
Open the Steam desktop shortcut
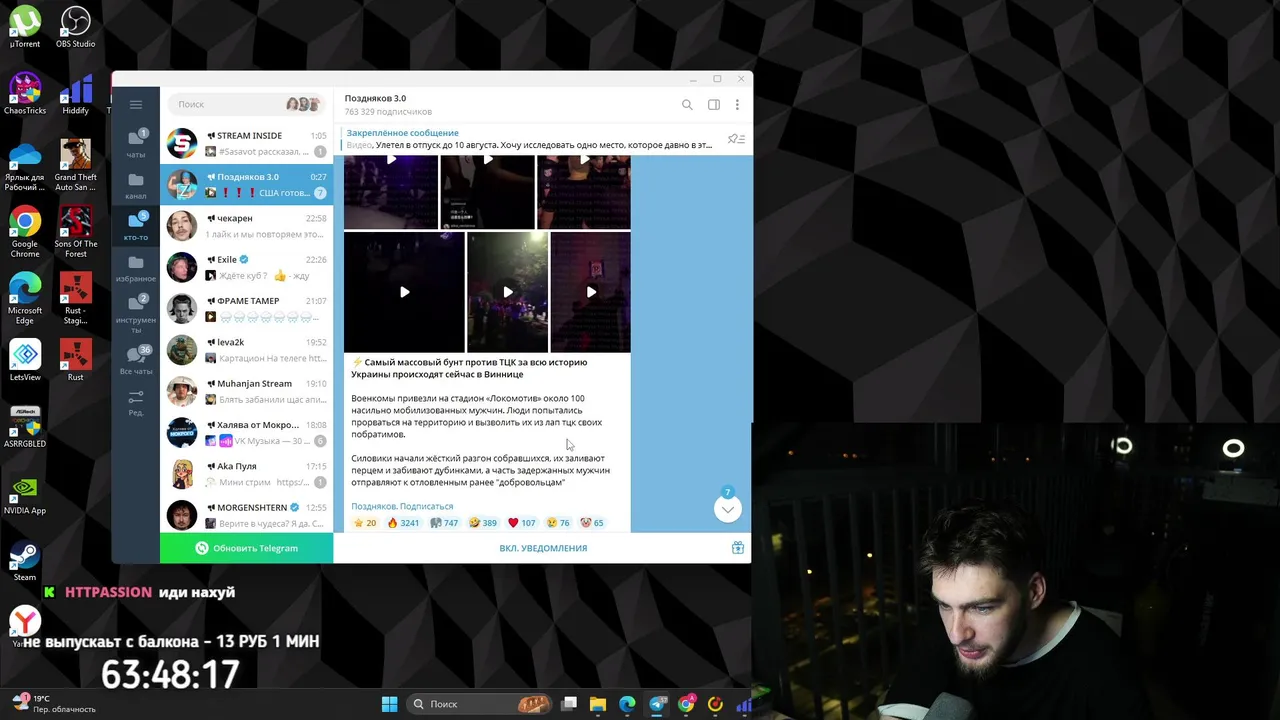[25, 560]
